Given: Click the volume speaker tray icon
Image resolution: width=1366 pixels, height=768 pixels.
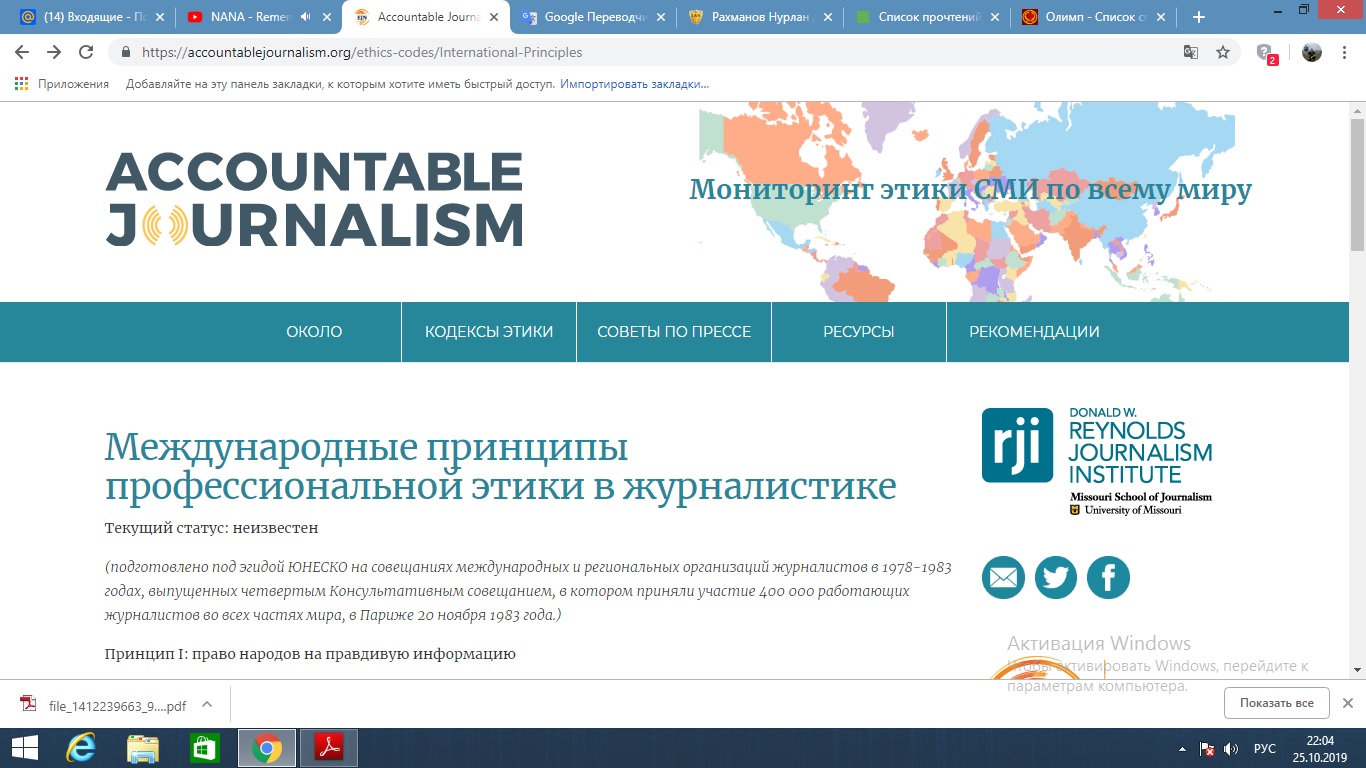Looking at the screenshot, I should click(1231, 749).
